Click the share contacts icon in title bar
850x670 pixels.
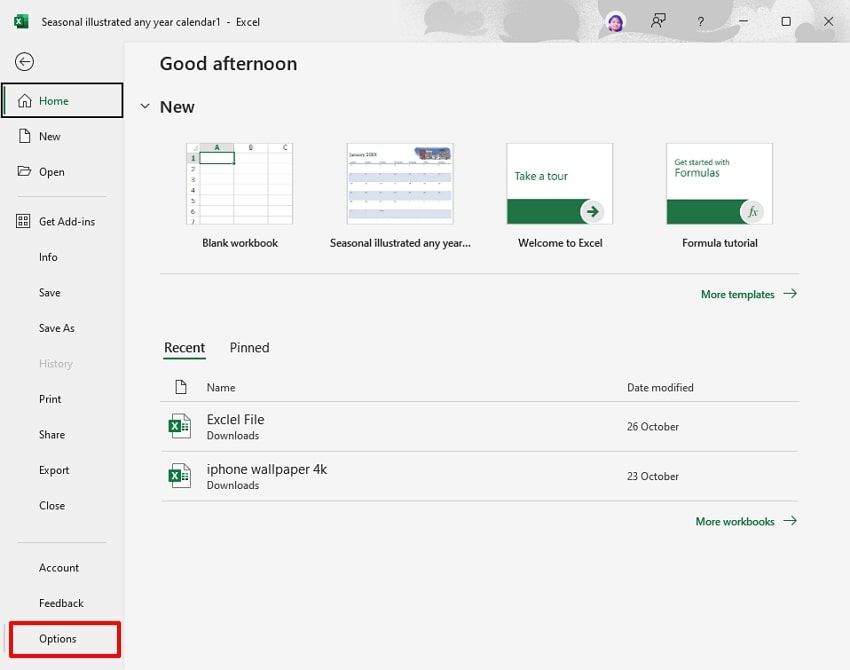[658, 21]
